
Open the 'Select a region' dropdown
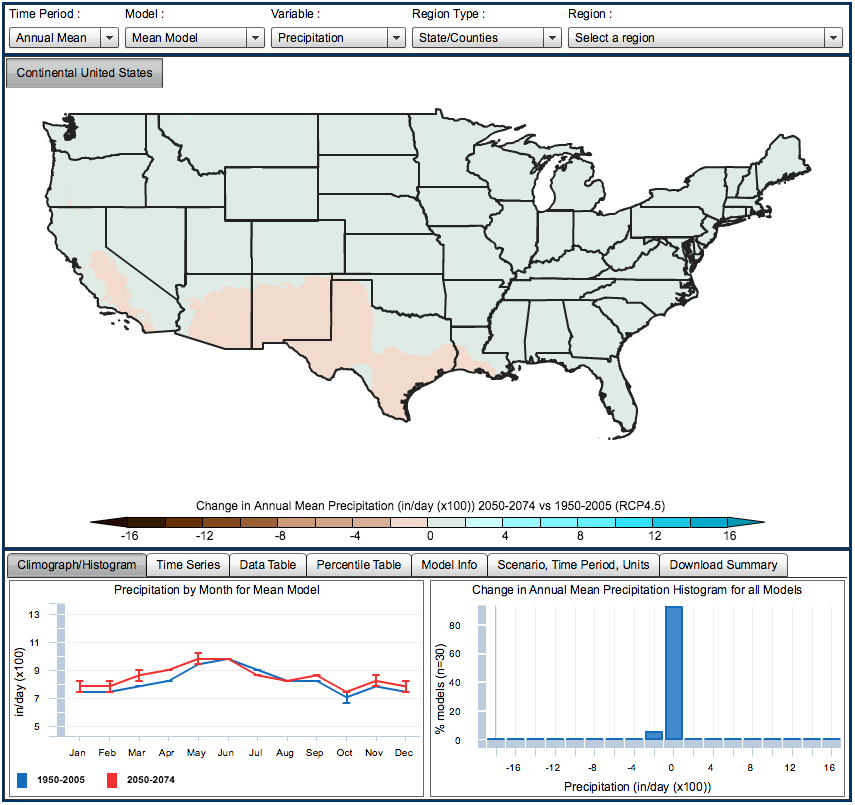[x=705, y=38]
